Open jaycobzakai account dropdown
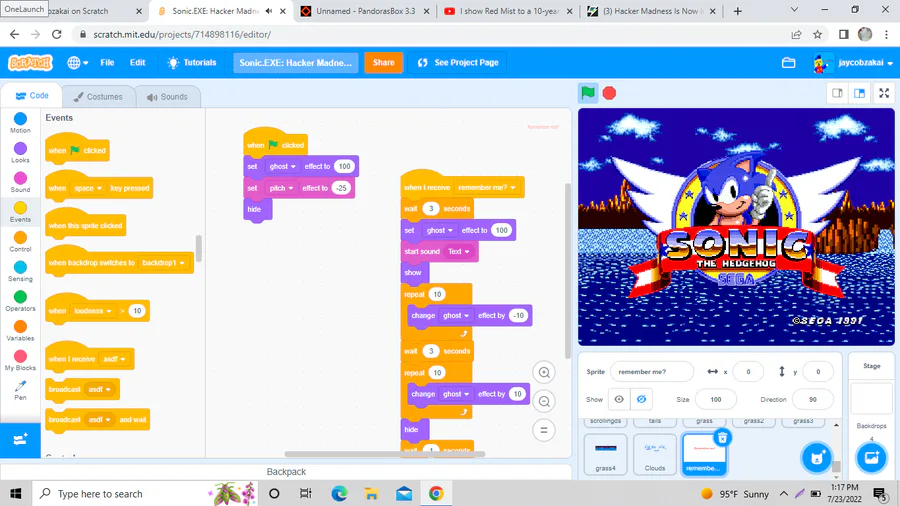This screenshot has height=506, width=900. [x=854, y=63]
